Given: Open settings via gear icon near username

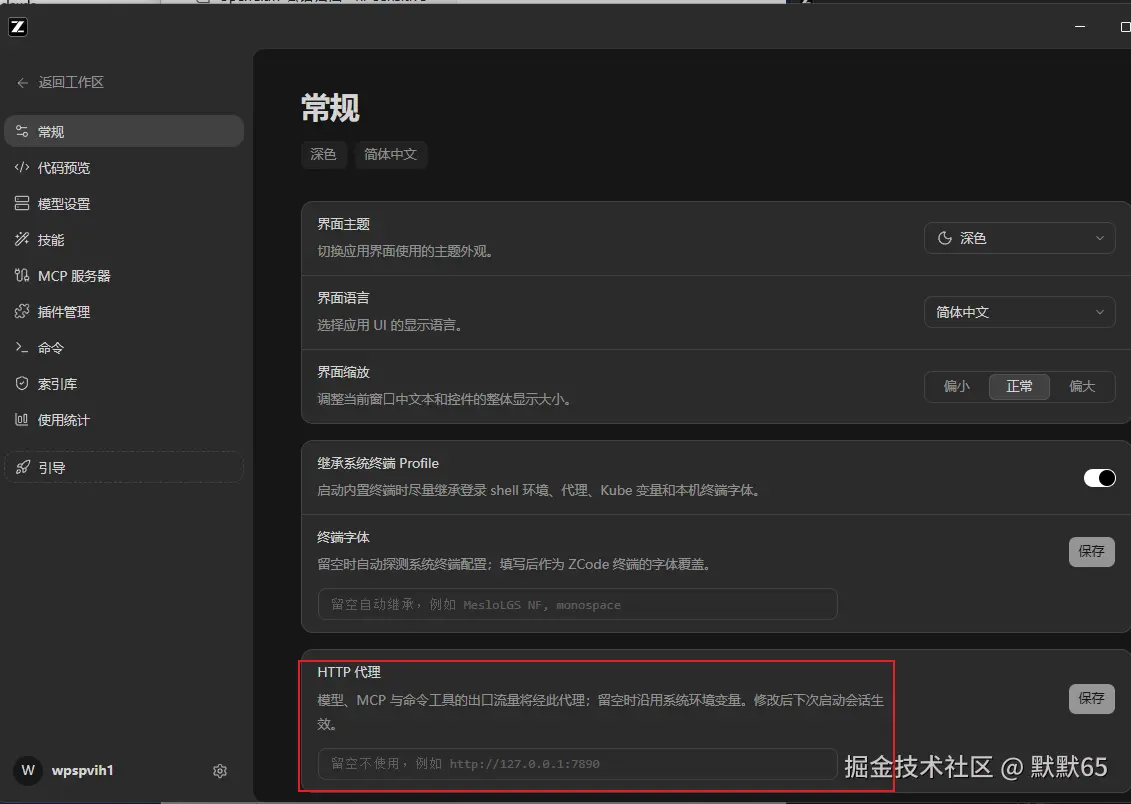Looking at the screenshot, I should (x=220, y=771).
